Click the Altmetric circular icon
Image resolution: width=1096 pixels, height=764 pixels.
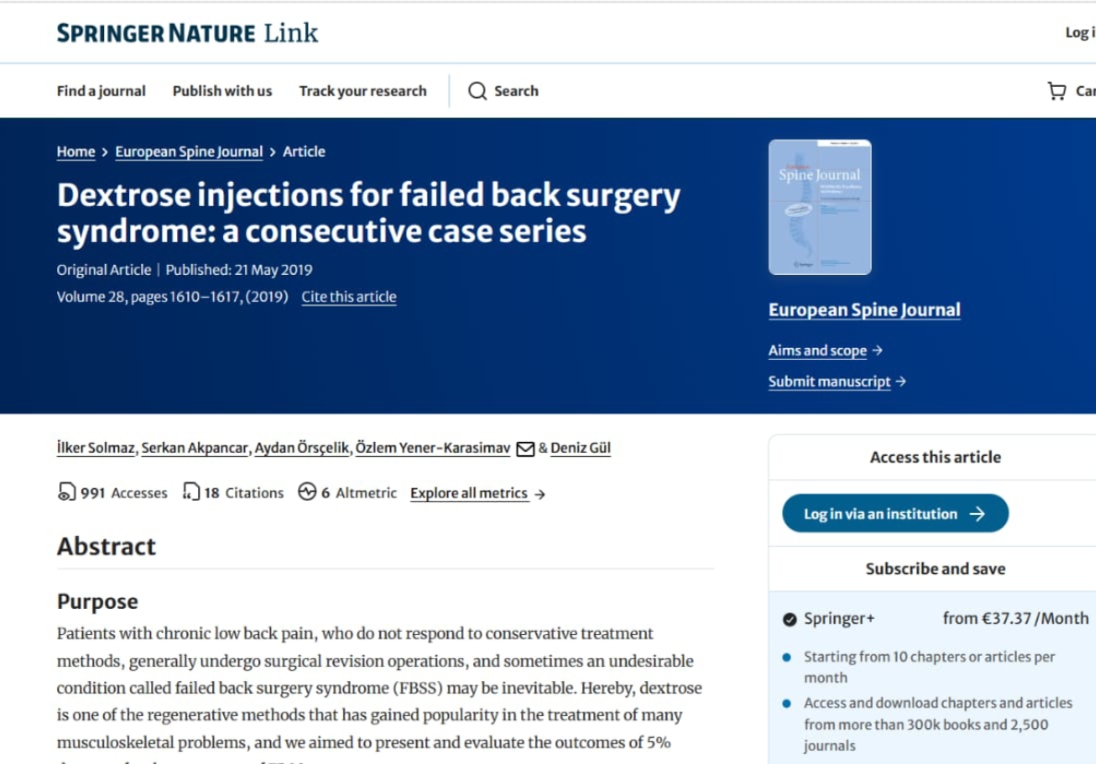307,493
